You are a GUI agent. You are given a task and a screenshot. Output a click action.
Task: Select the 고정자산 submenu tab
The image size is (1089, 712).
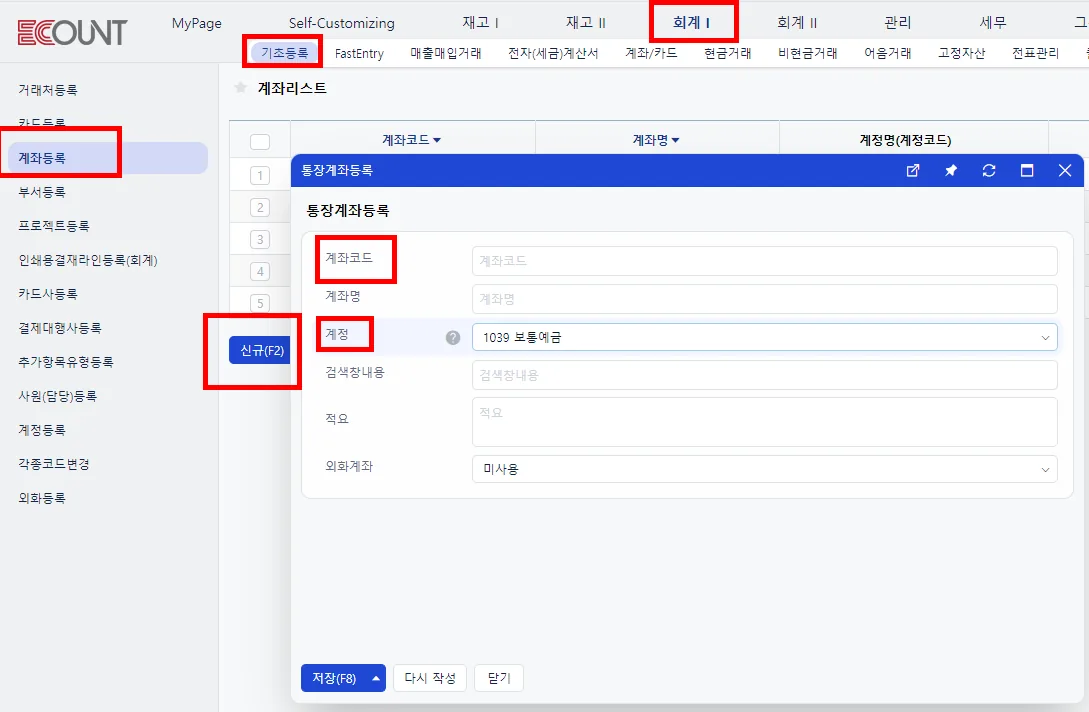(x=961, y=53)
